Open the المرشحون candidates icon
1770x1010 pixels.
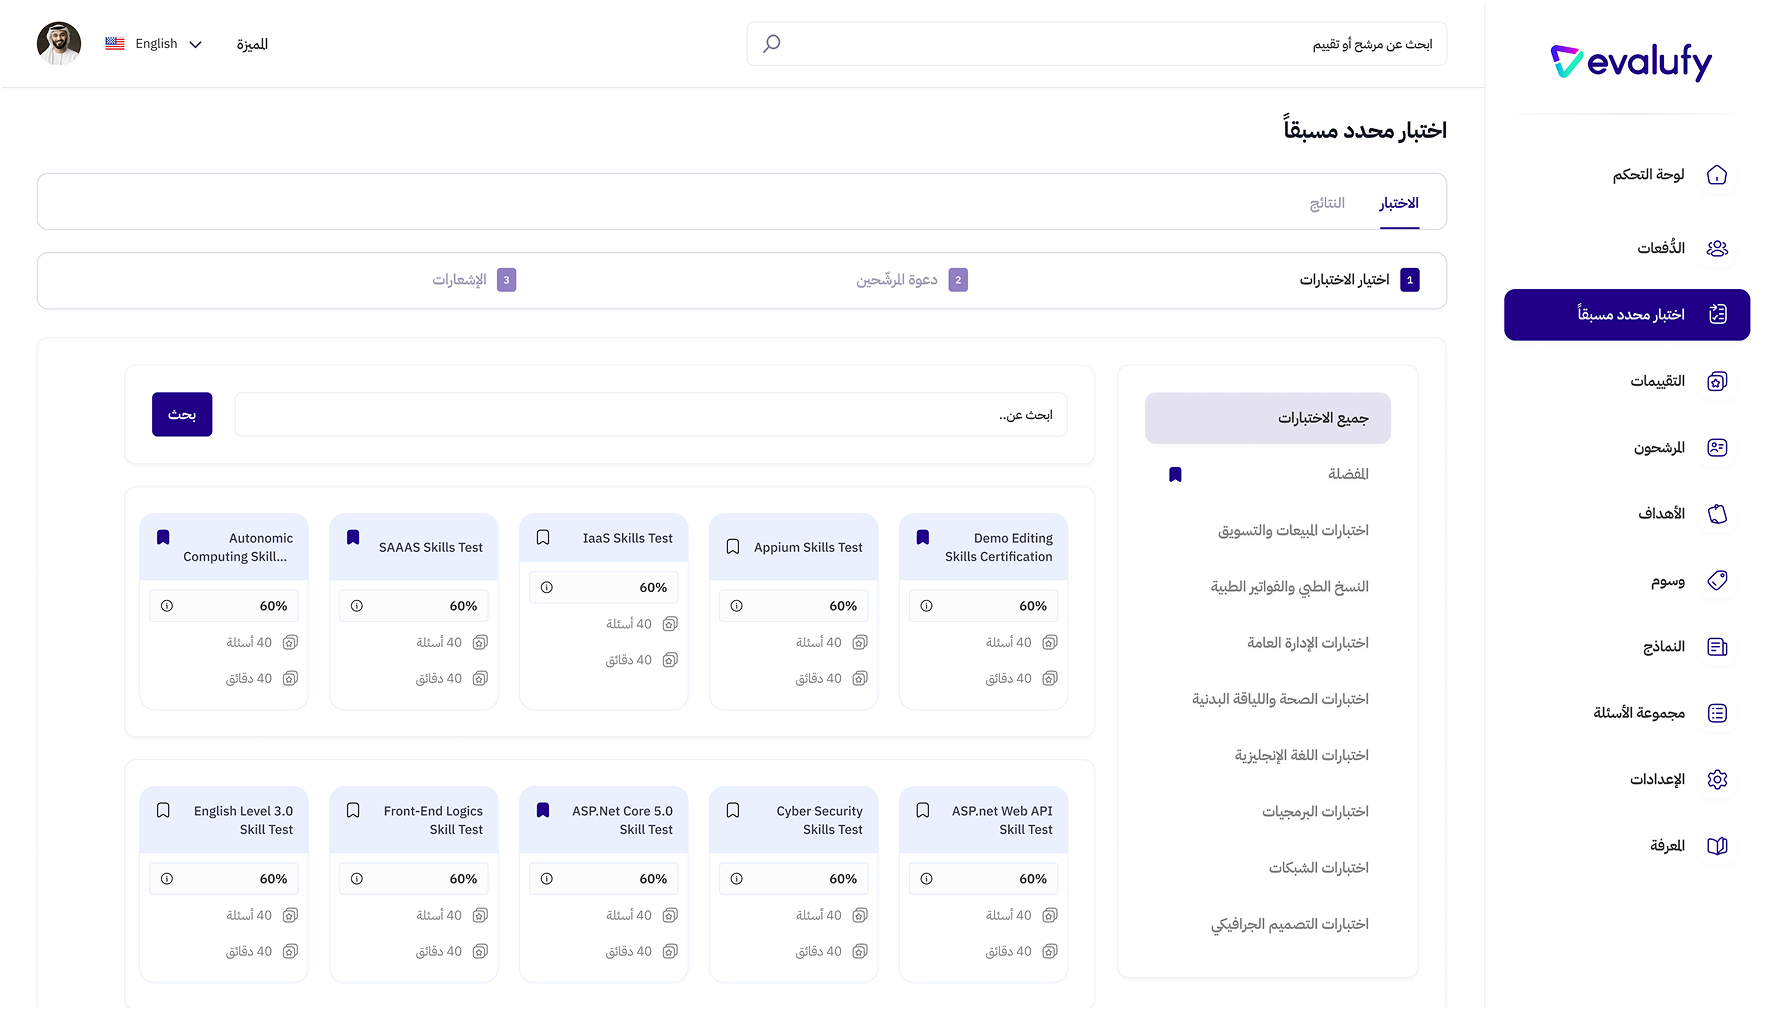click(x=1718, y=447)
